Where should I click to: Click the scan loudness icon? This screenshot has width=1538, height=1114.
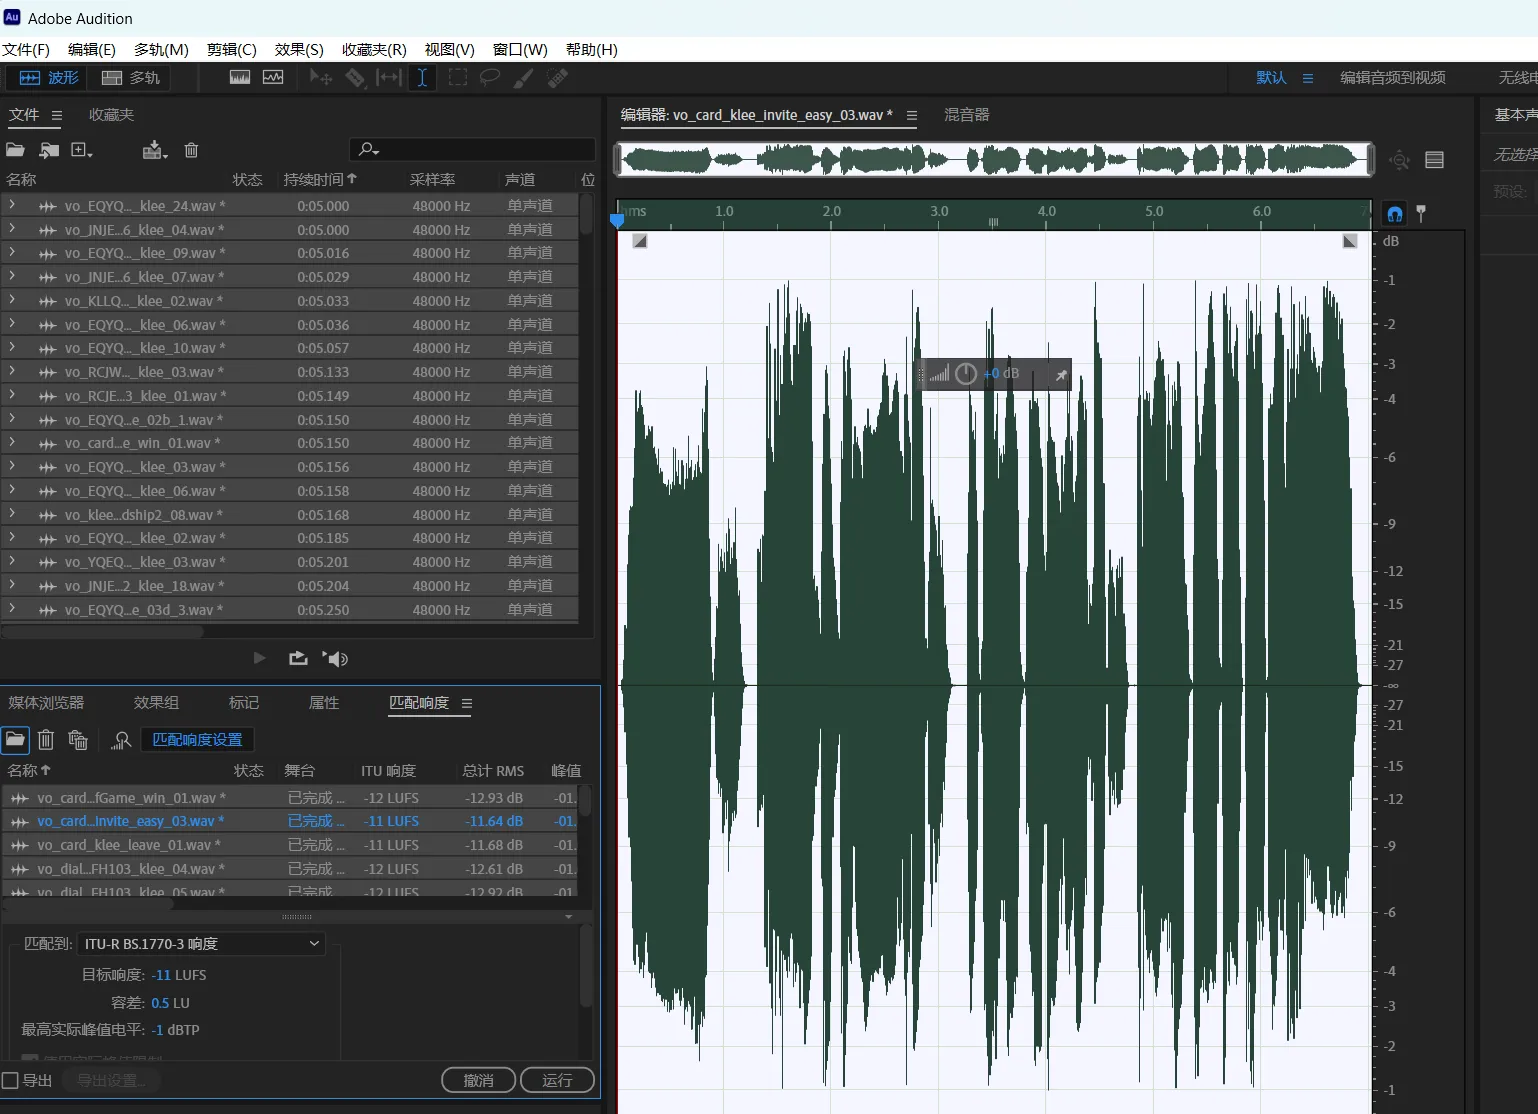(121, 740)
